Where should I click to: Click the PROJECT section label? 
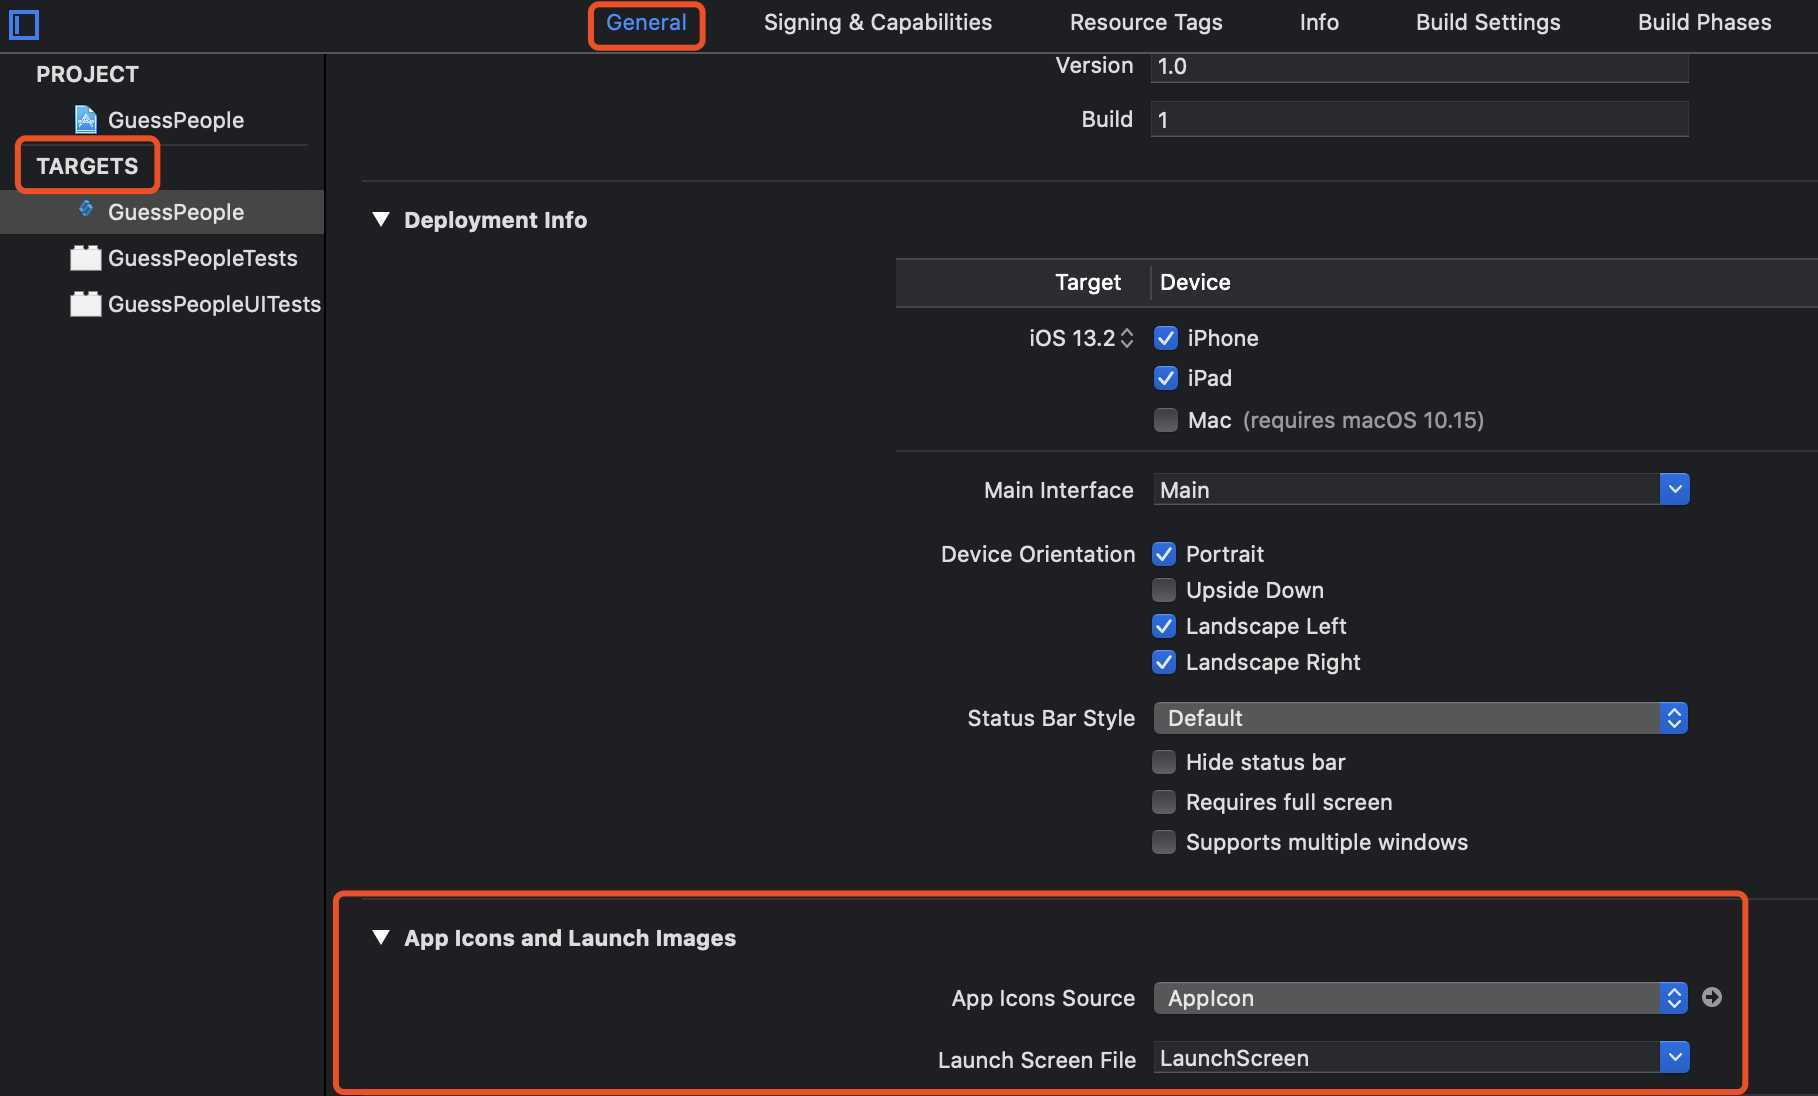tap(87, 74)
